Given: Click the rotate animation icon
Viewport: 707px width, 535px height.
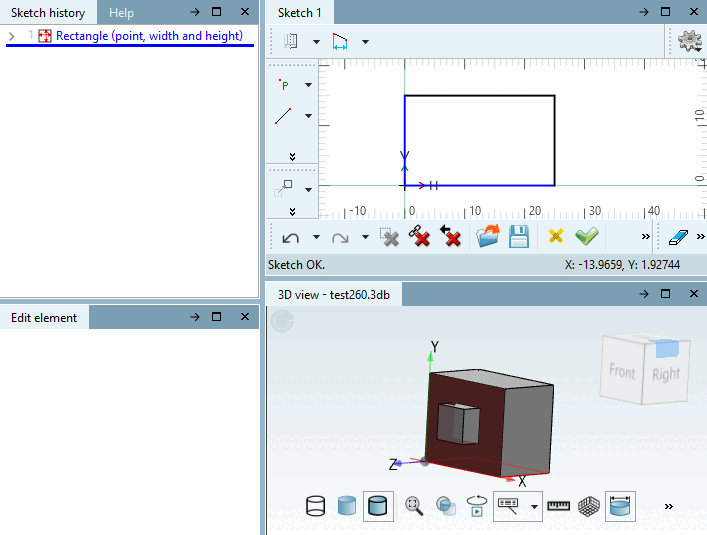Looking at the screenshot, I should tap(477, 506).
